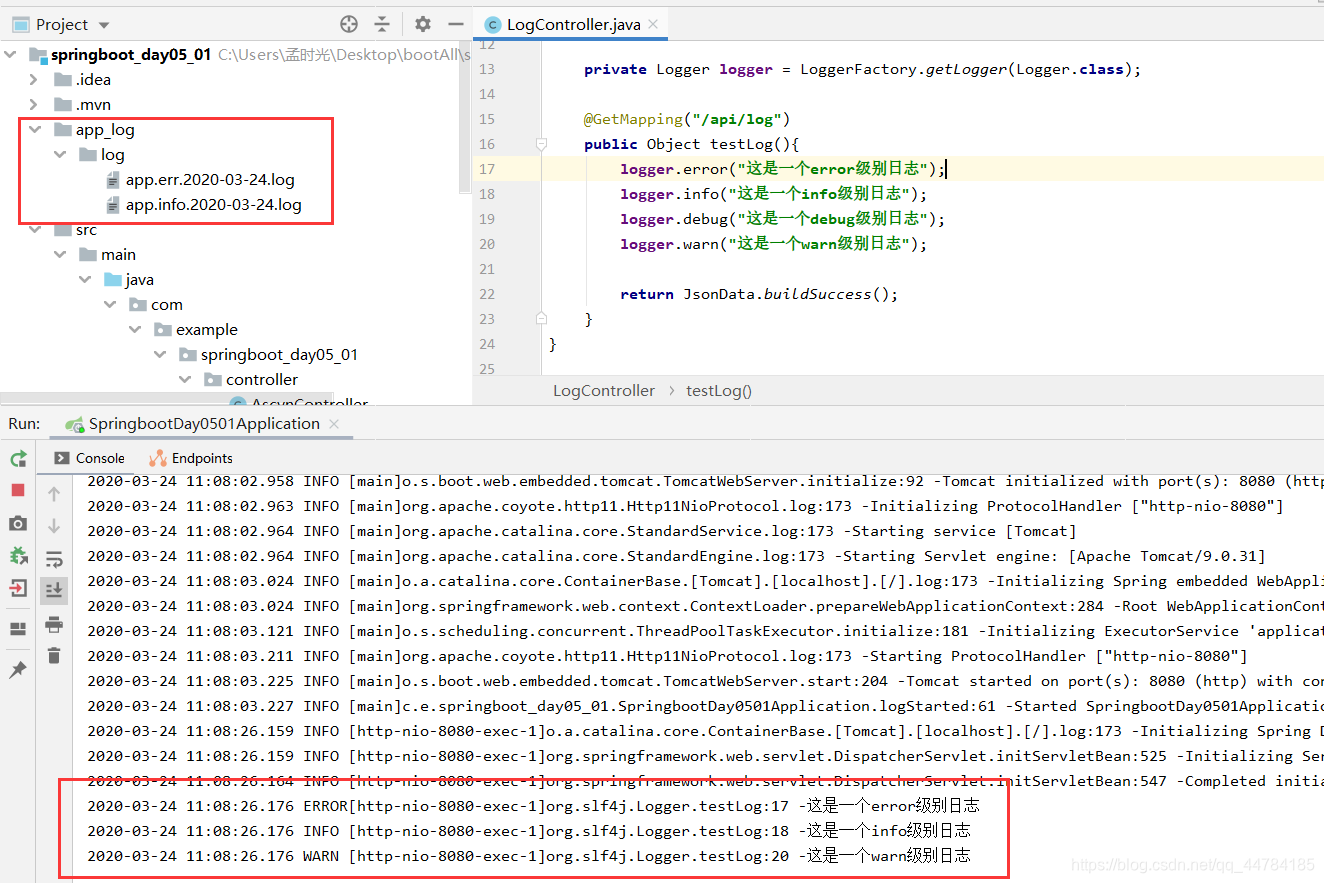Click the Exit icon with red arrow
Image resolution: width=1324 pixels, height=883 pixels.
coord(18,588)
